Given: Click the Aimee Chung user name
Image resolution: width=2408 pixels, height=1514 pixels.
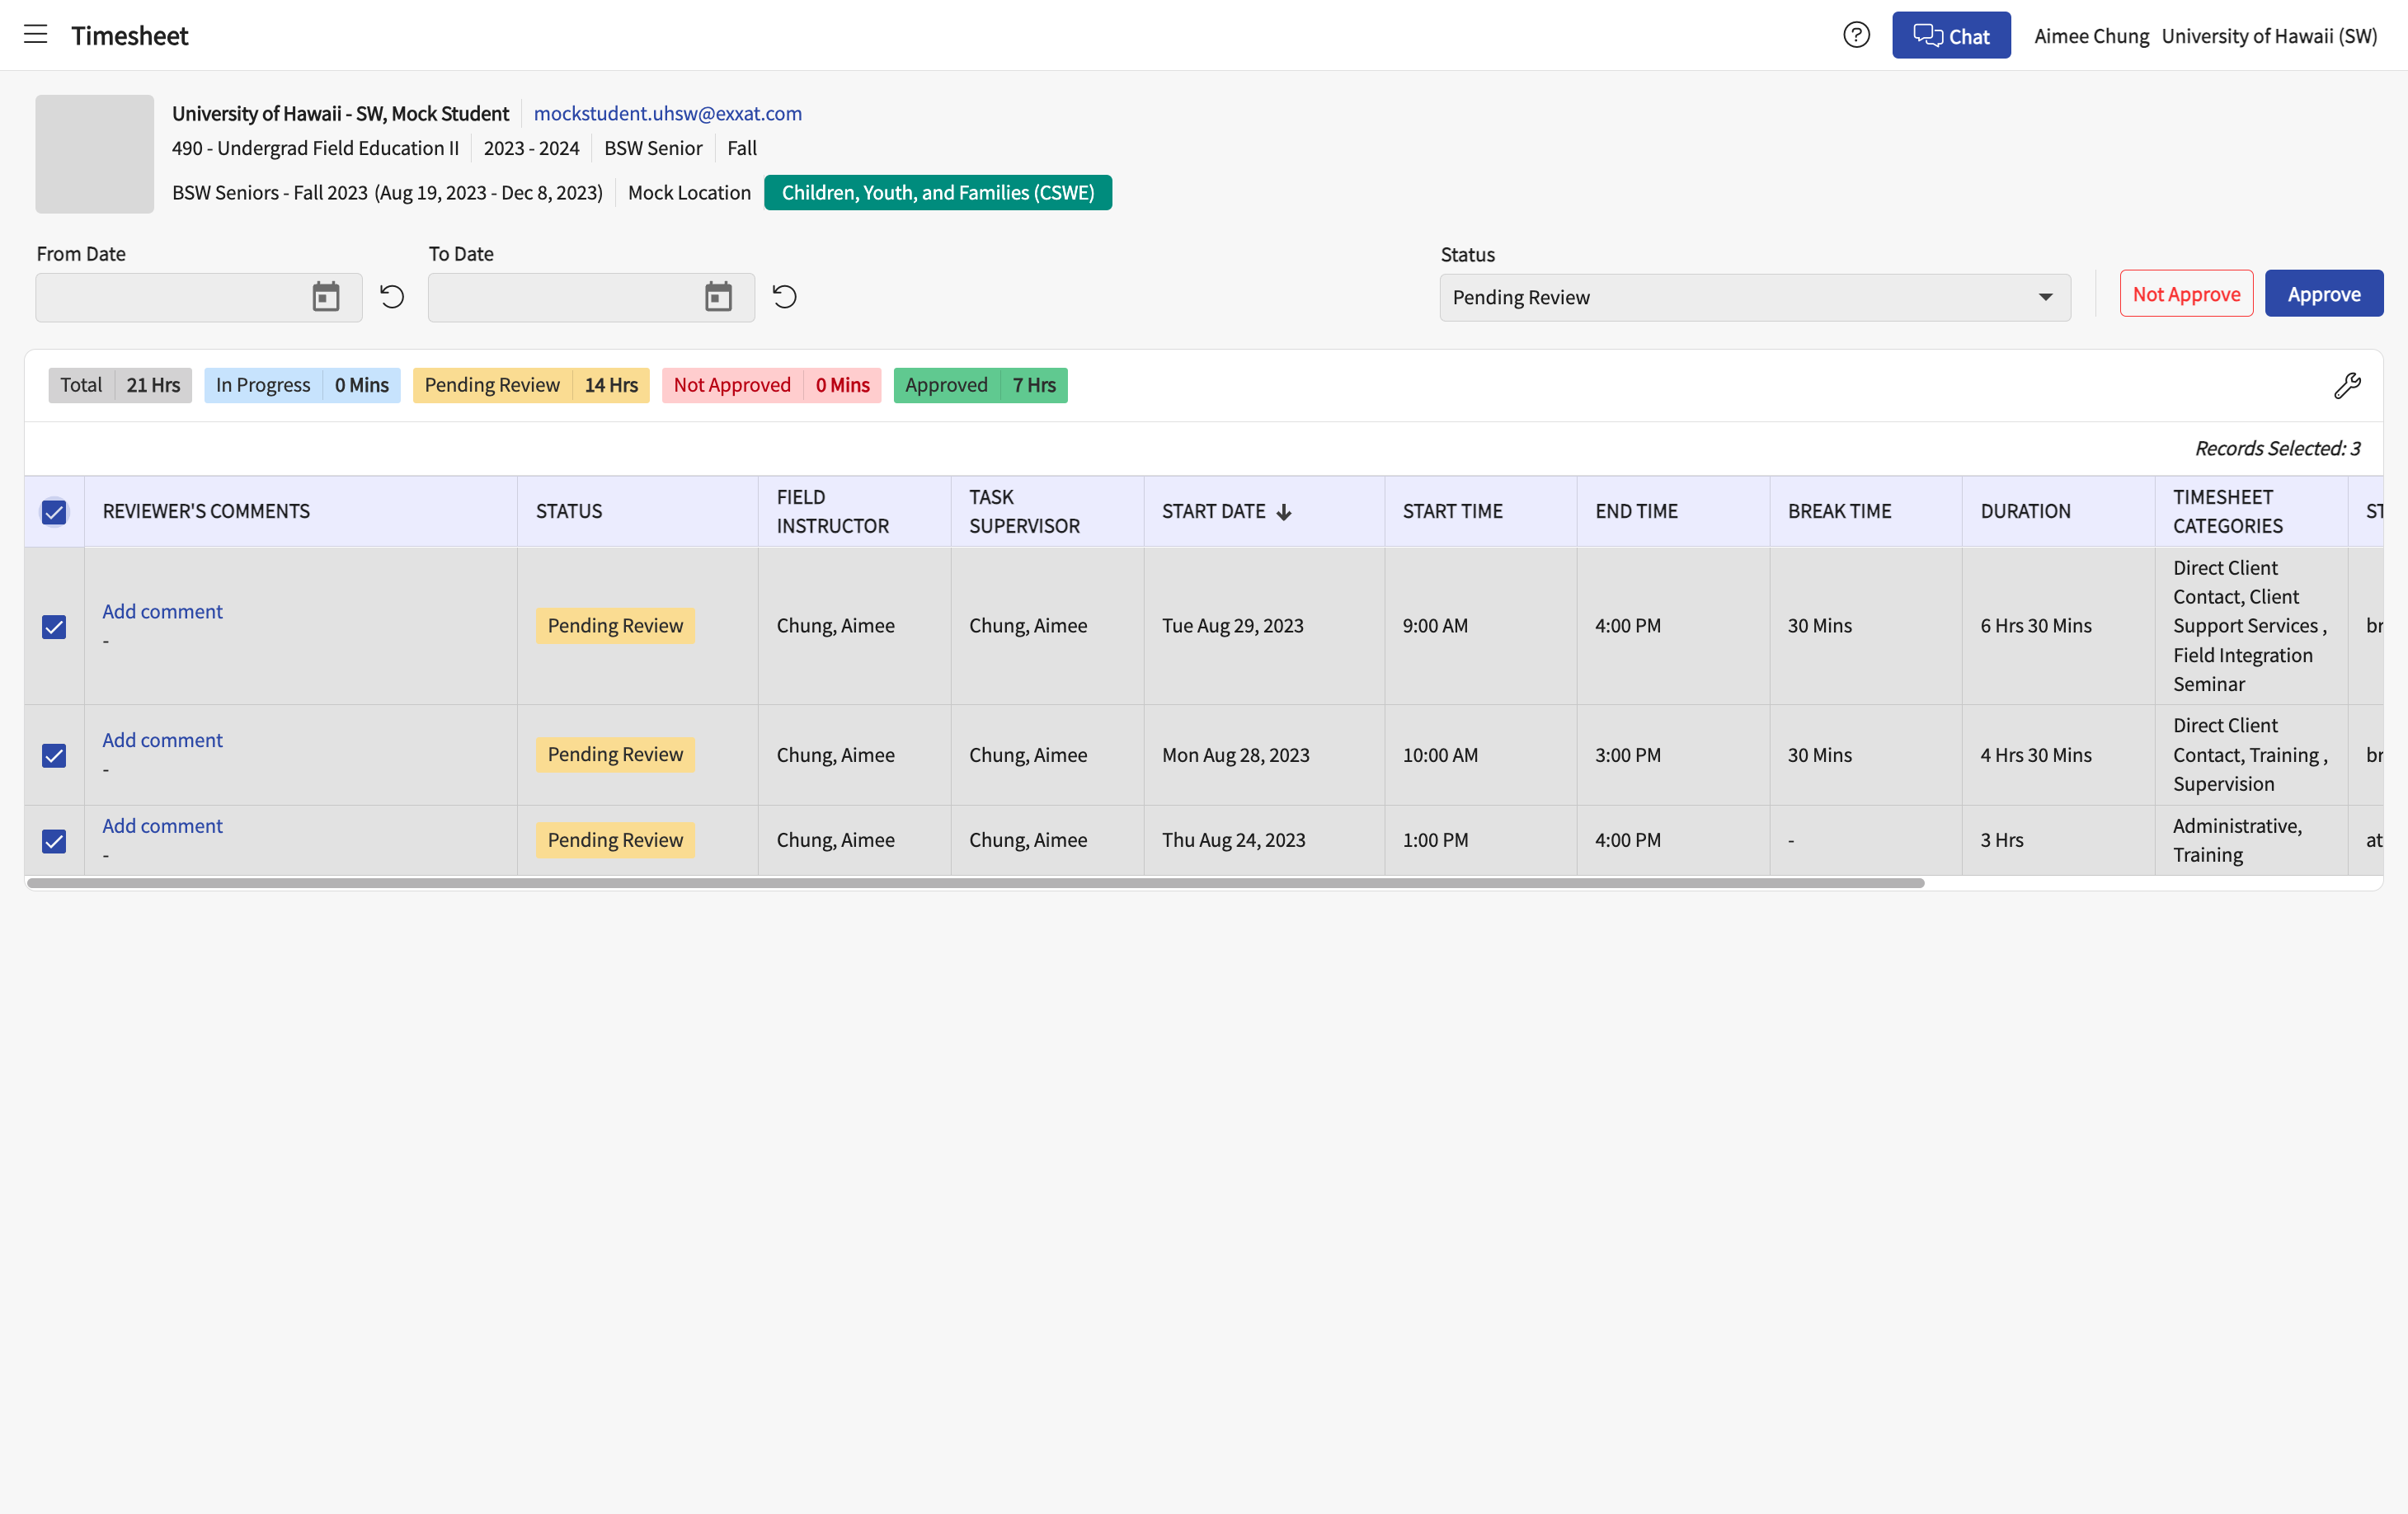Looking at the screenshot, I should 2091,36.
